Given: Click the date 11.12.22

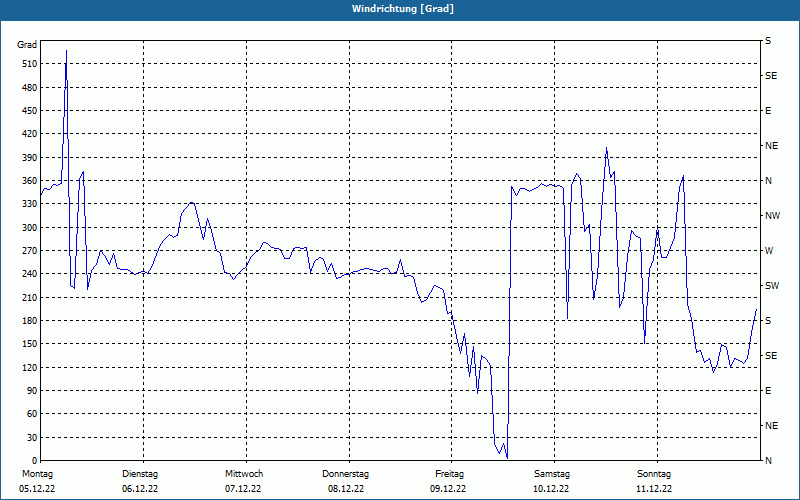Looking at the screenshot, I should [x=654, y=489].
